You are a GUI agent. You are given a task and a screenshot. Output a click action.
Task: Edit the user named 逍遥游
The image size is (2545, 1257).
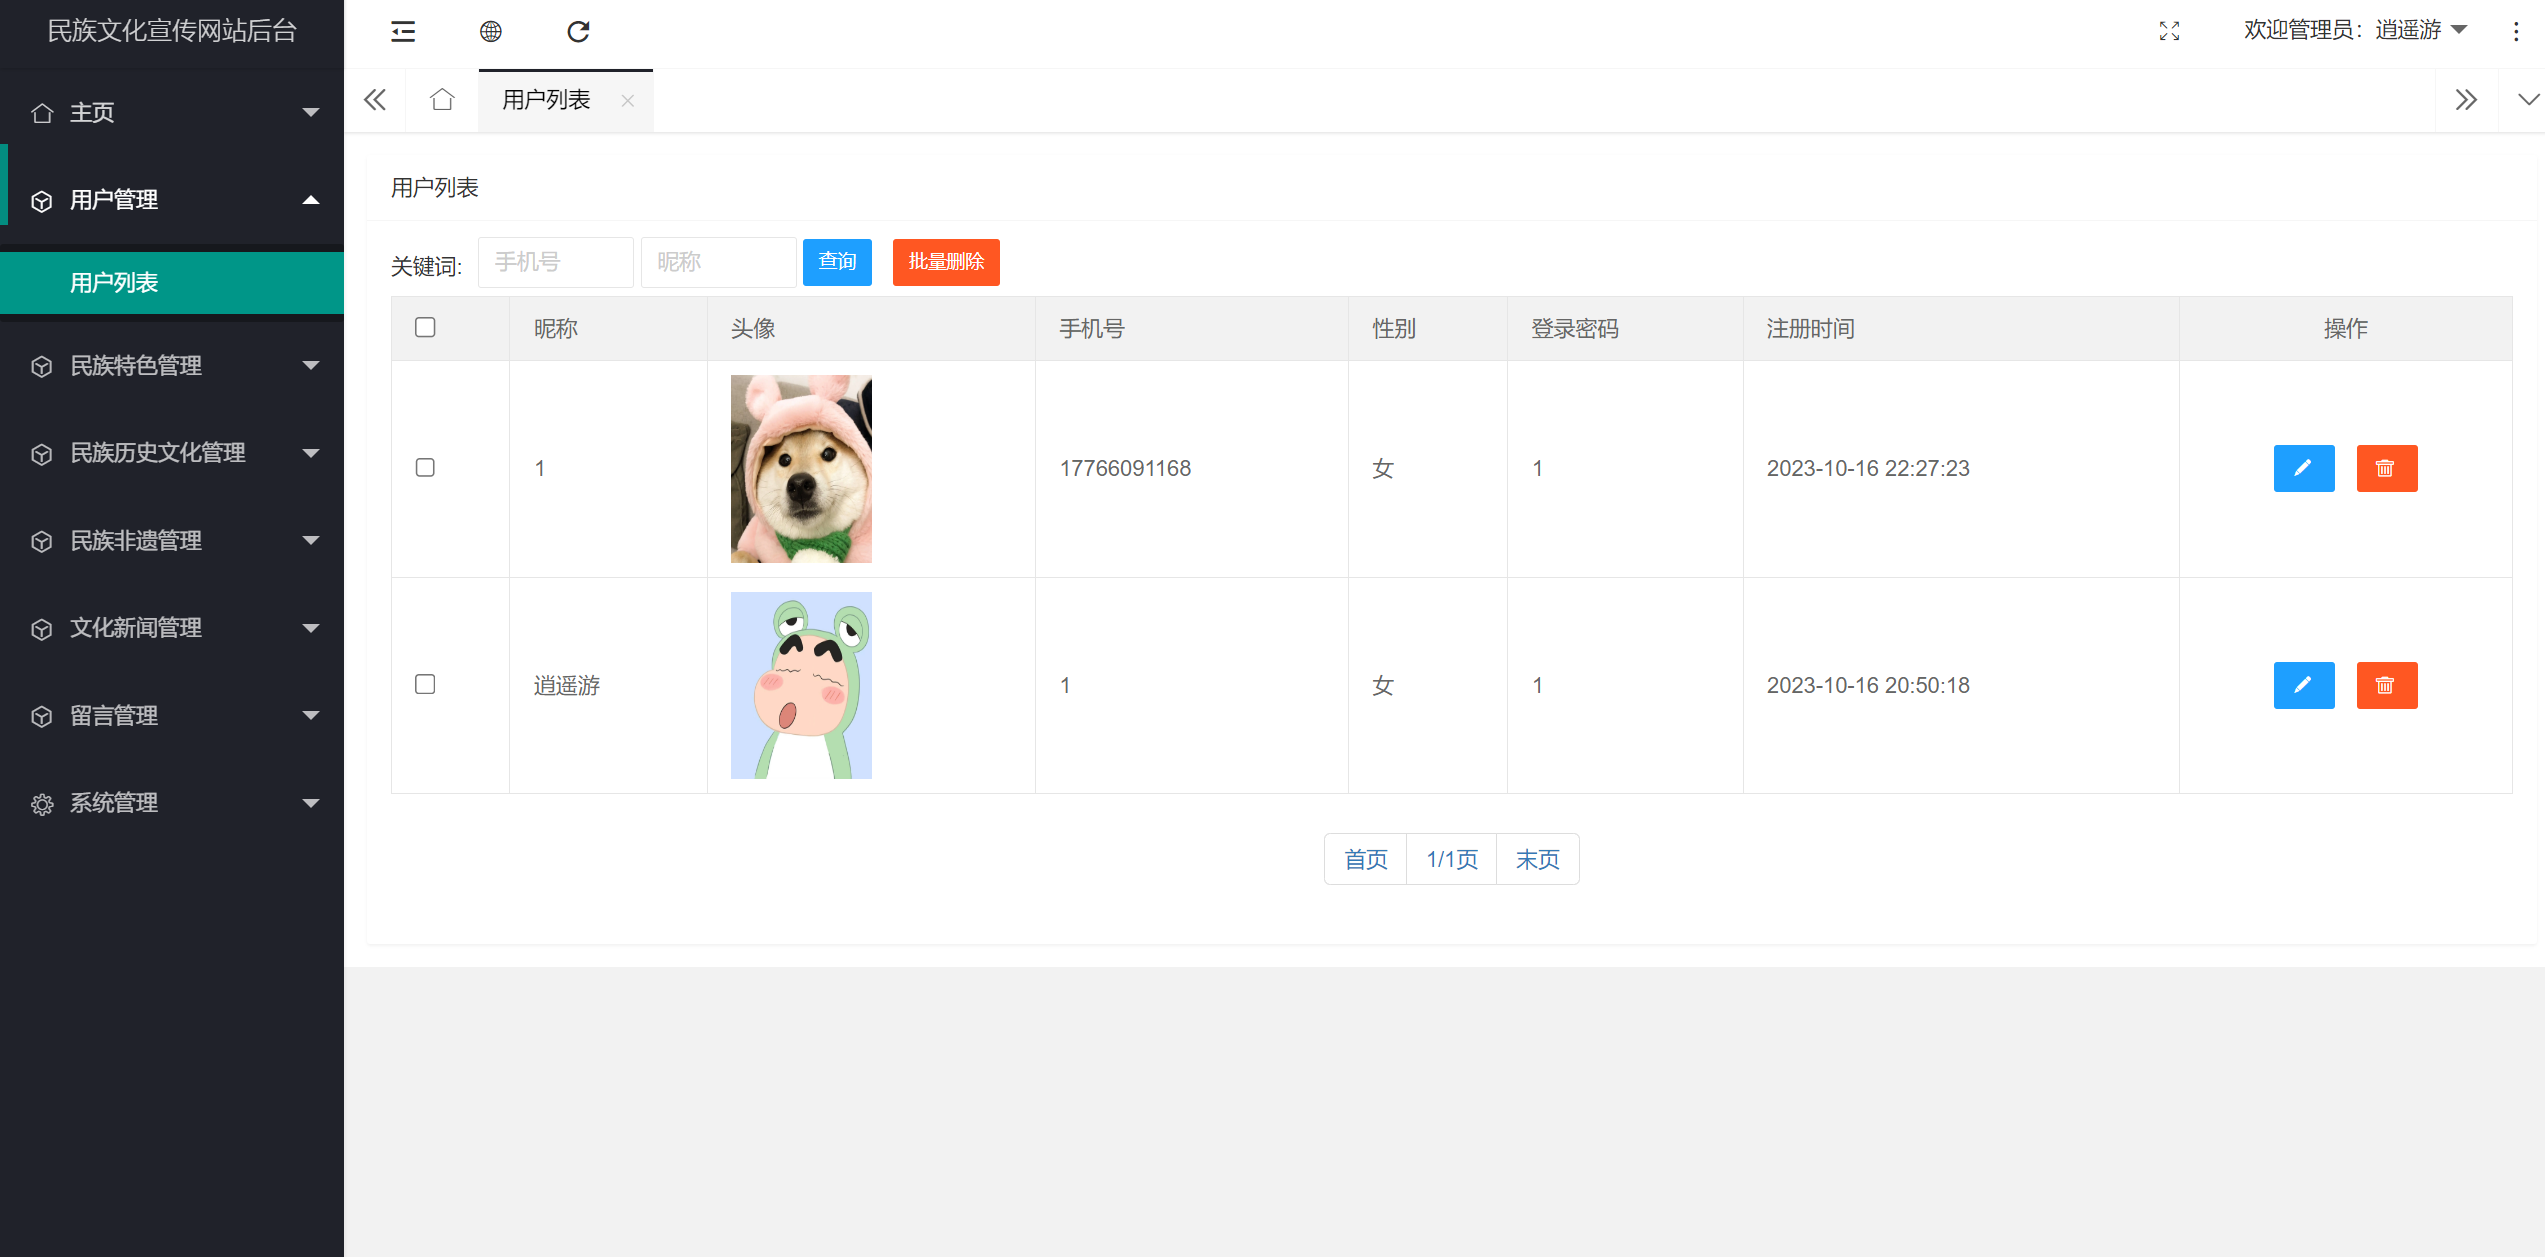tap(2304, 685)
